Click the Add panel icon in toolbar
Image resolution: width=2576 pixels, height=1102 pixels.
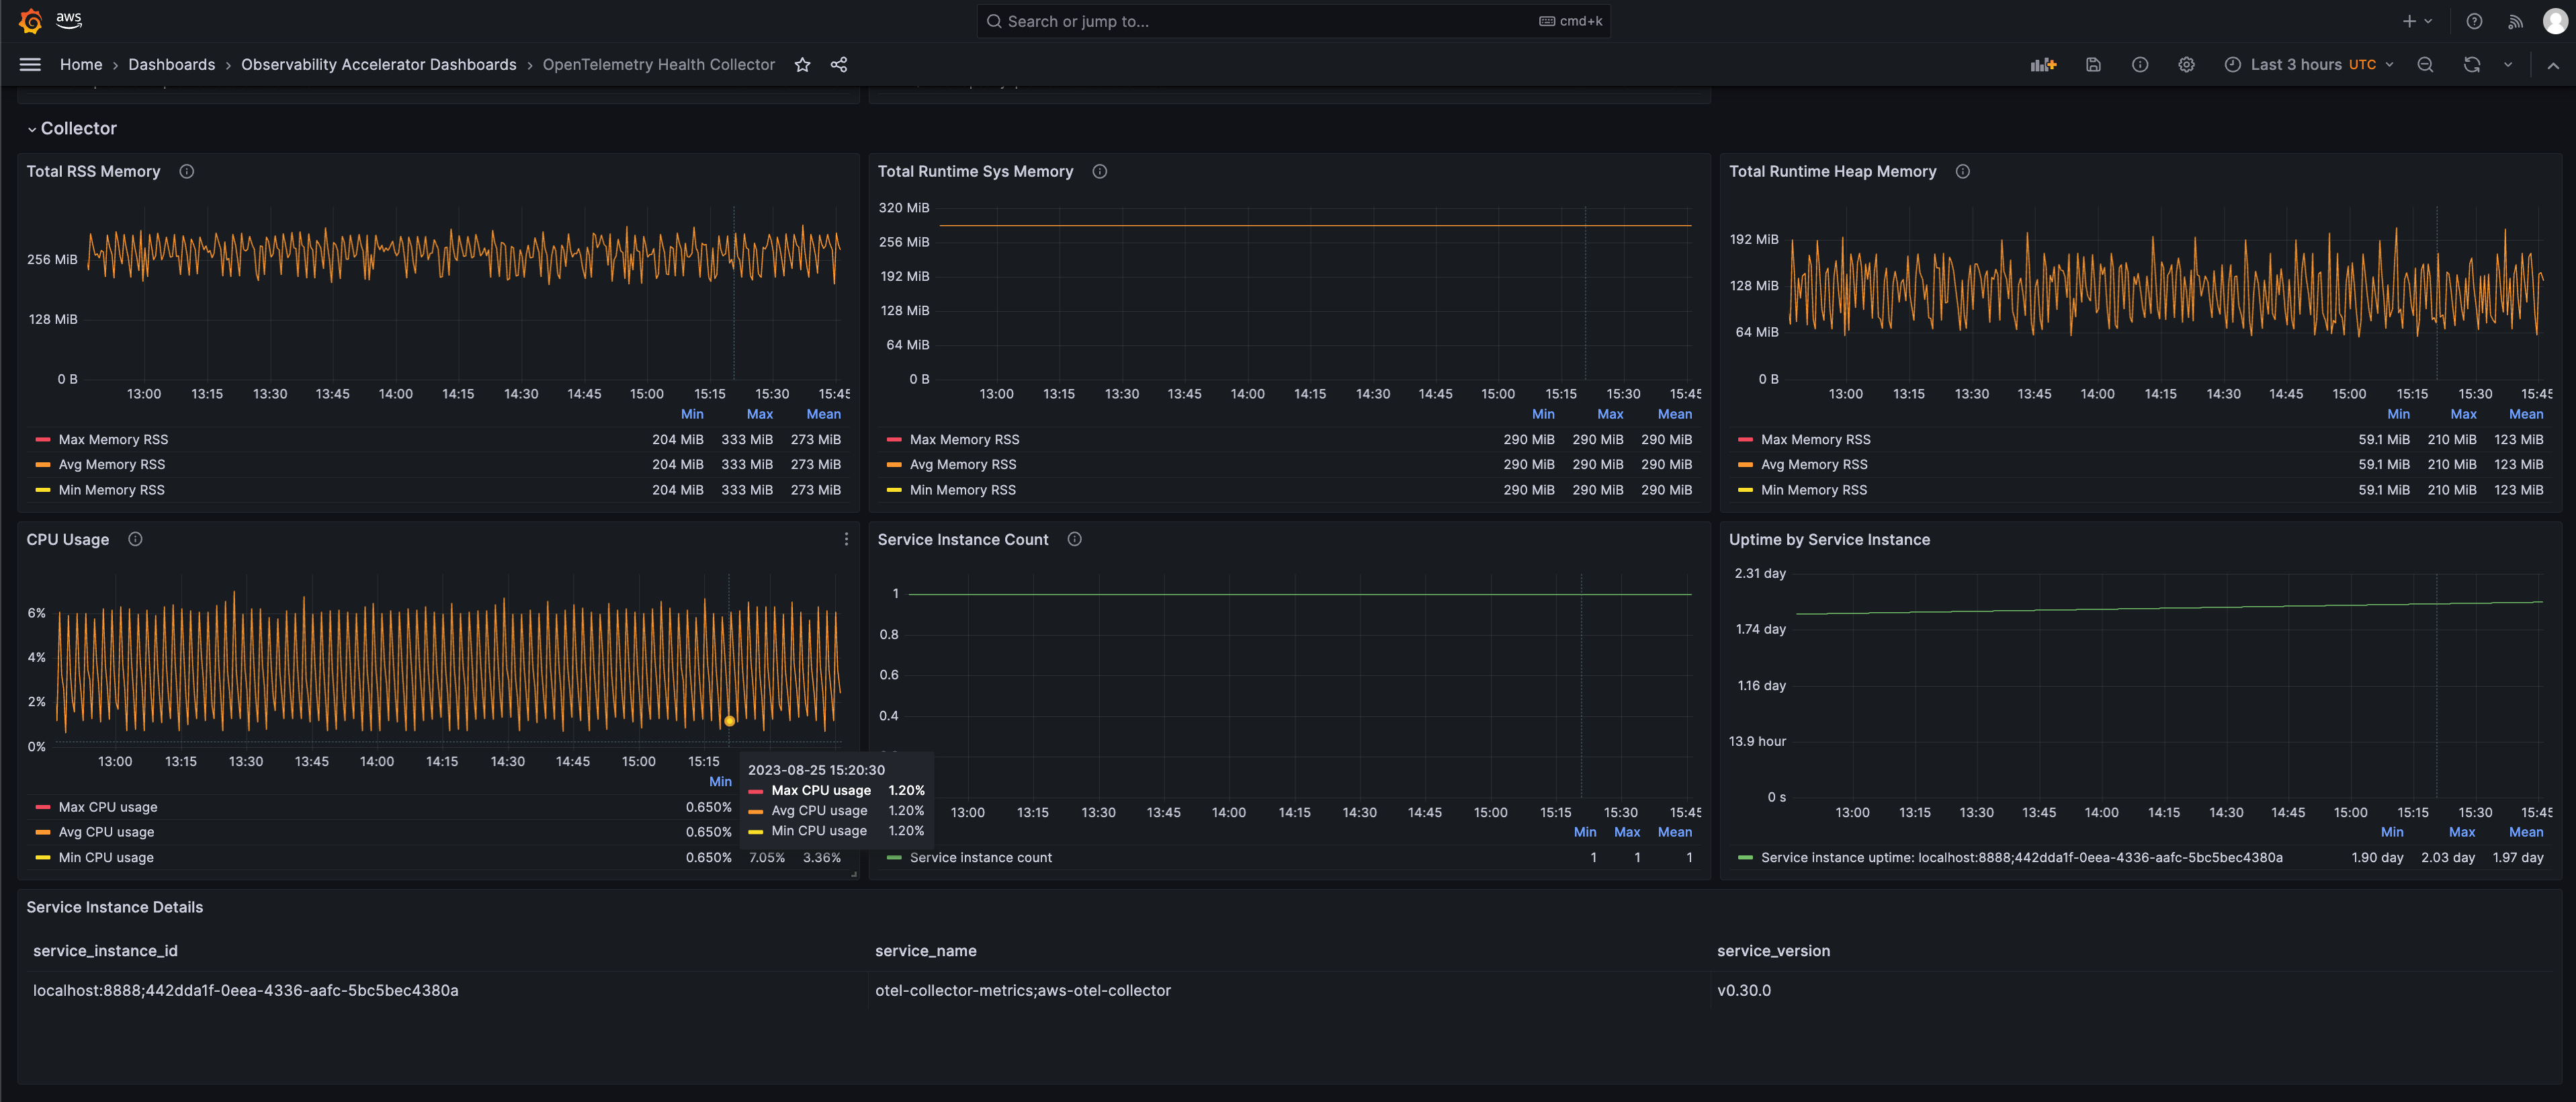click(2043, 65)
